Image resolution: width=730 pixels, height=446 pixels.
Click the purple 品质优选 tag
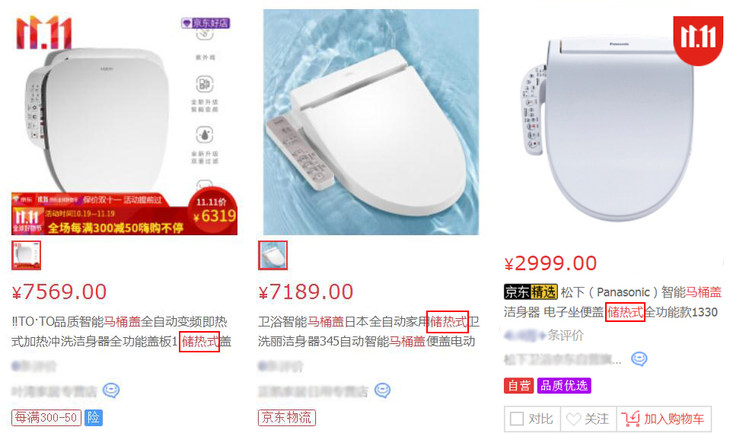[564, 385]
